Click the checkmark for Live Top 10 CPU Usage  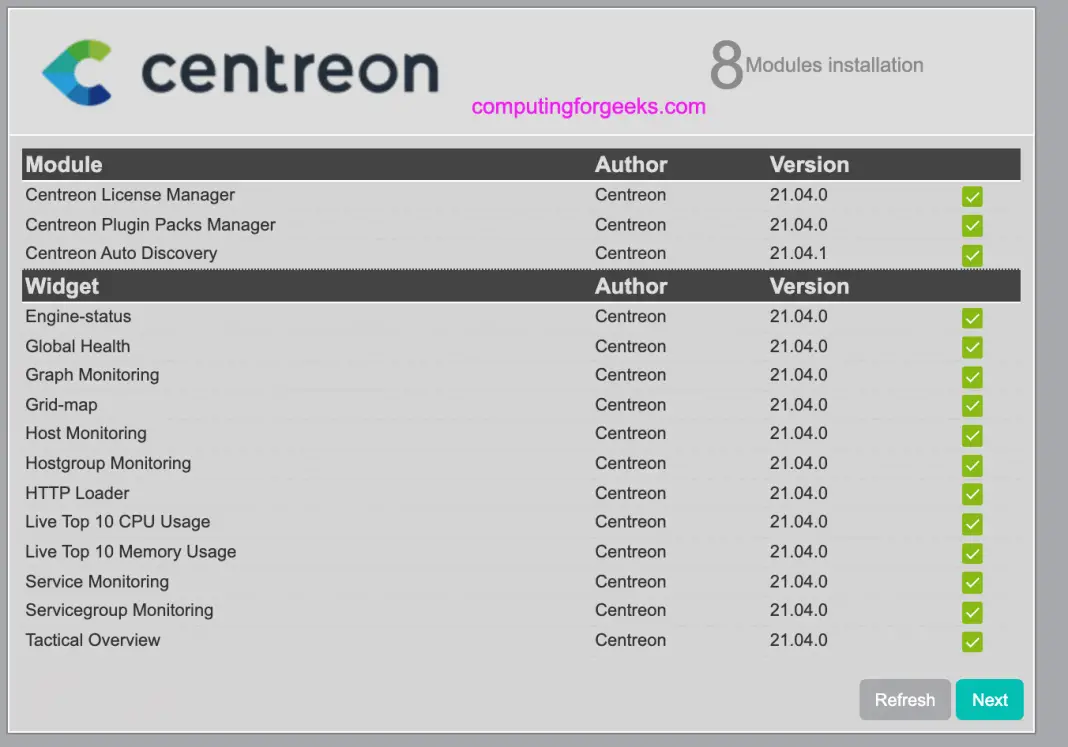[x=972, y=523]
